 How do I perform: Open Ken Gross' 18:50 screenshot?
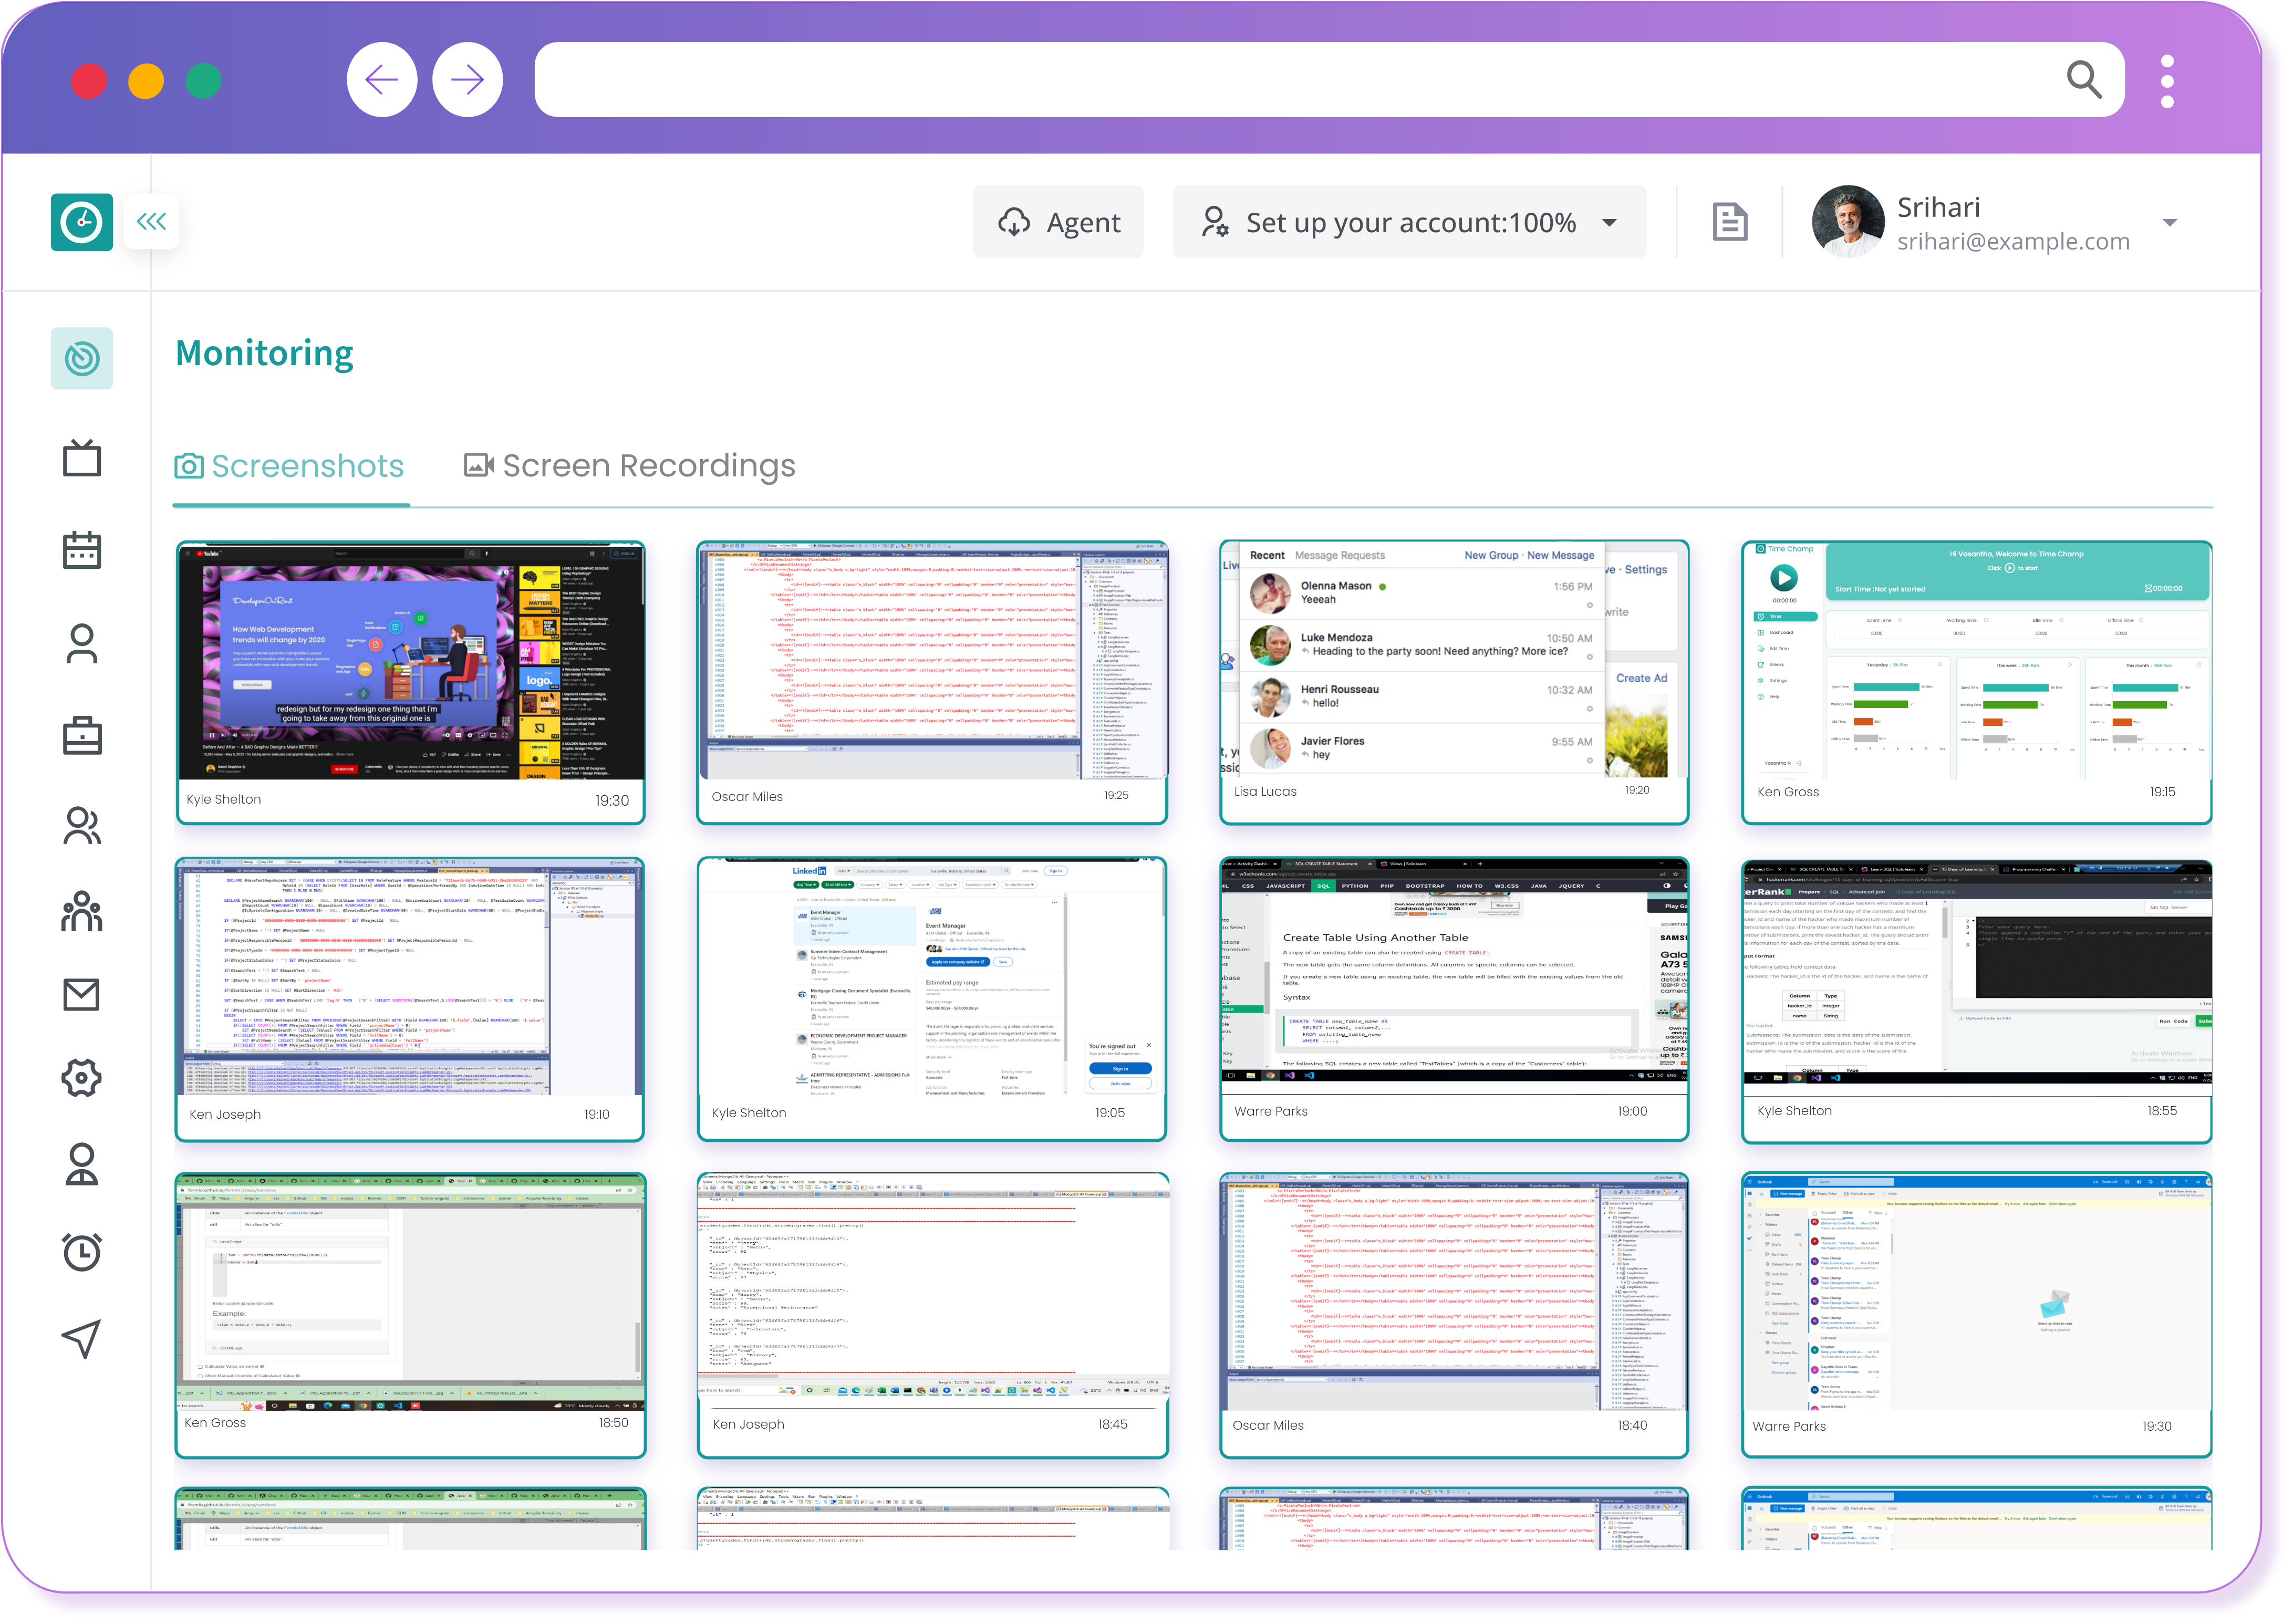(410, 1315)
